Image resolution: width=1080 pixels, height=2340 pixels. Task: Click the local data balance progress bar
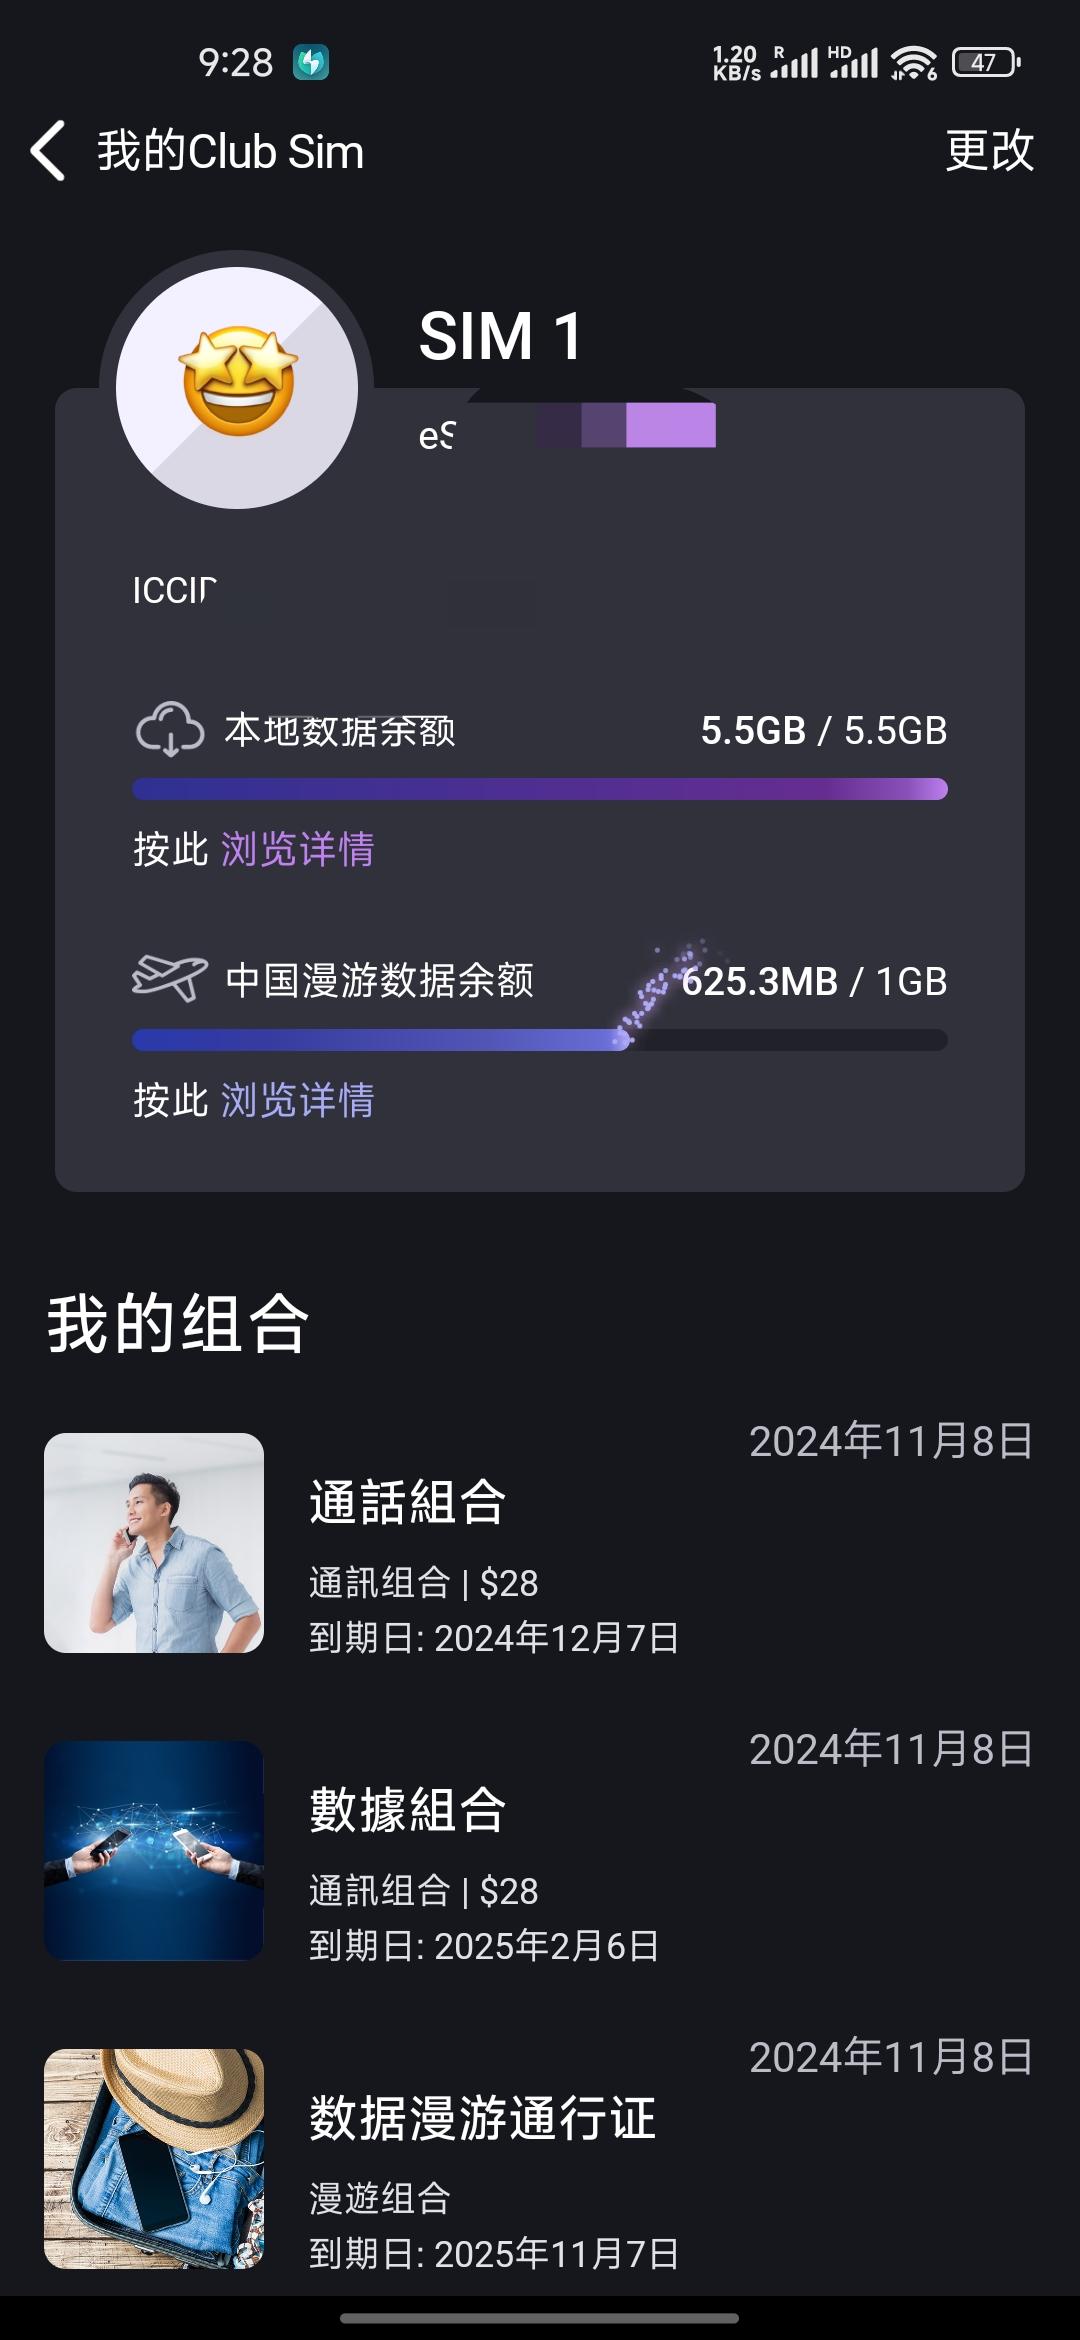(539, 789)
